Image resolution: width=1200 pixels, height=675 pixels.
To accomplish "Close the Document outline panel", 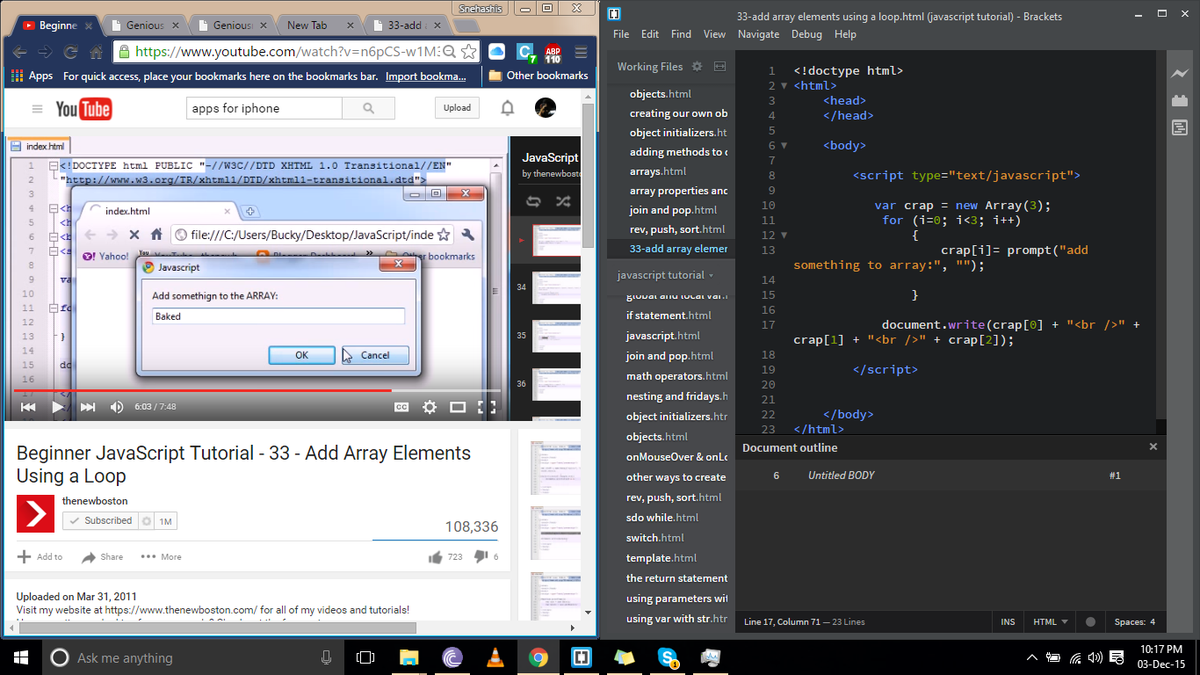I will click(x=1153, y=447).
